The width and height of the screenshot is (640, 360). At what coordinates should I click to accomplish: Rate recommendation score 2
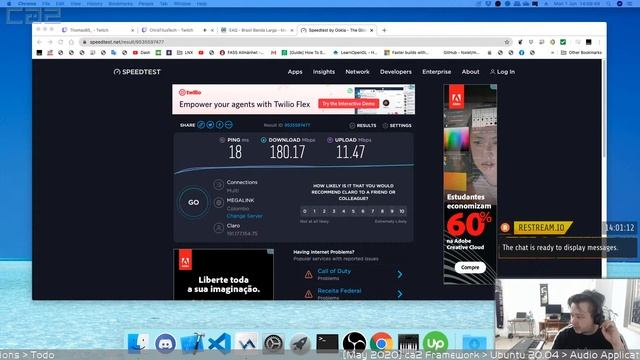pos(324,211)
